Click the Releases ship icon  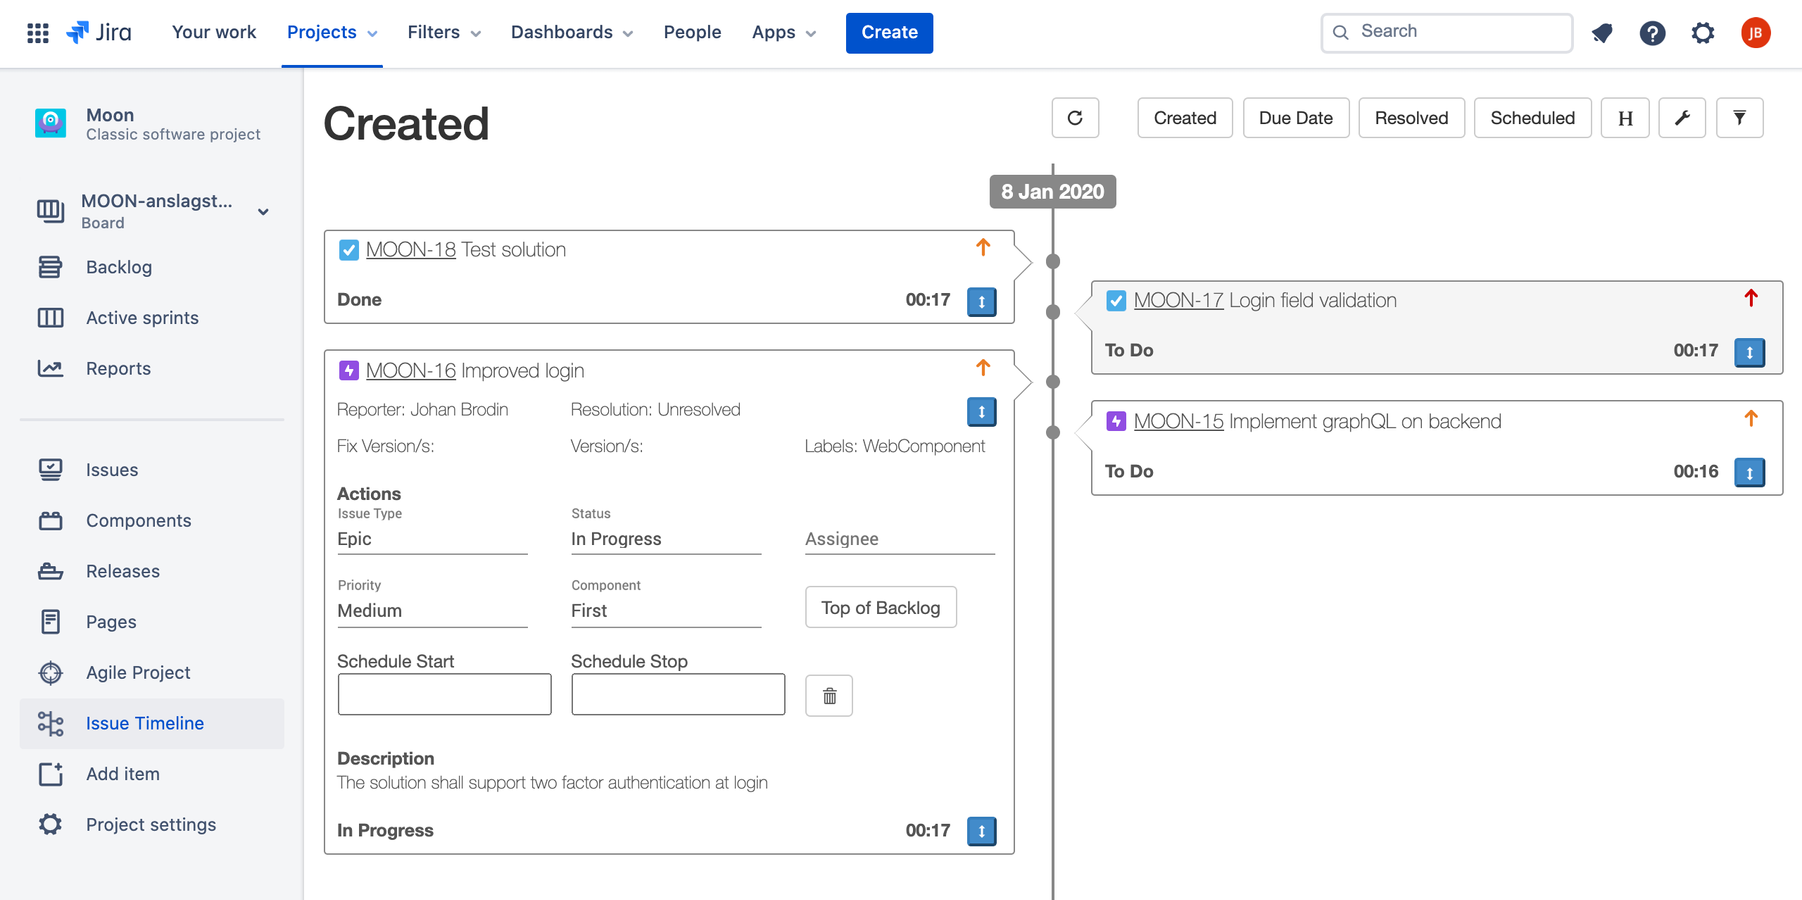coord(50,571)
